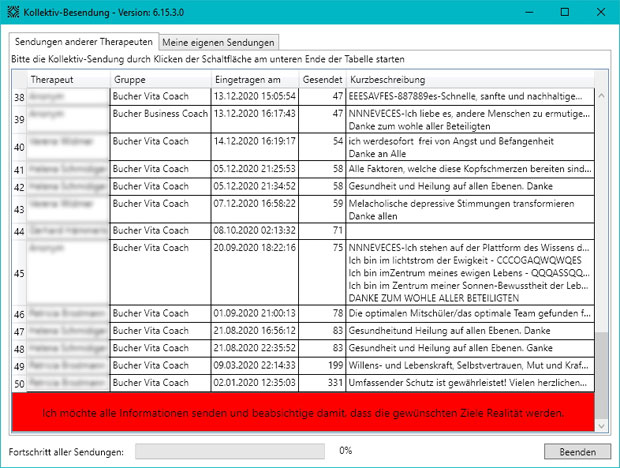Click the progress bar of all Sendungen
This screenshot has height=468, width=620.
pyautogui.click(x=230, y=451)
